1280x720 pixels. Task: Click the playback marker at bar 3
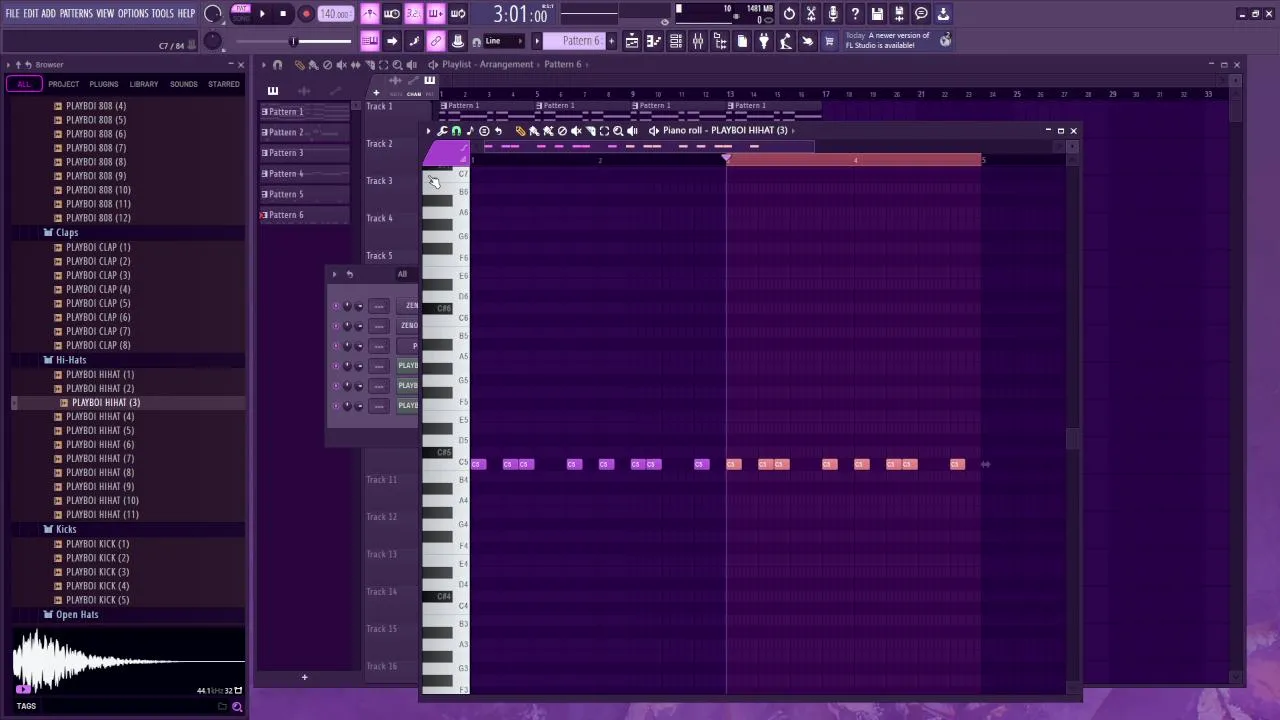click(727, 160)
